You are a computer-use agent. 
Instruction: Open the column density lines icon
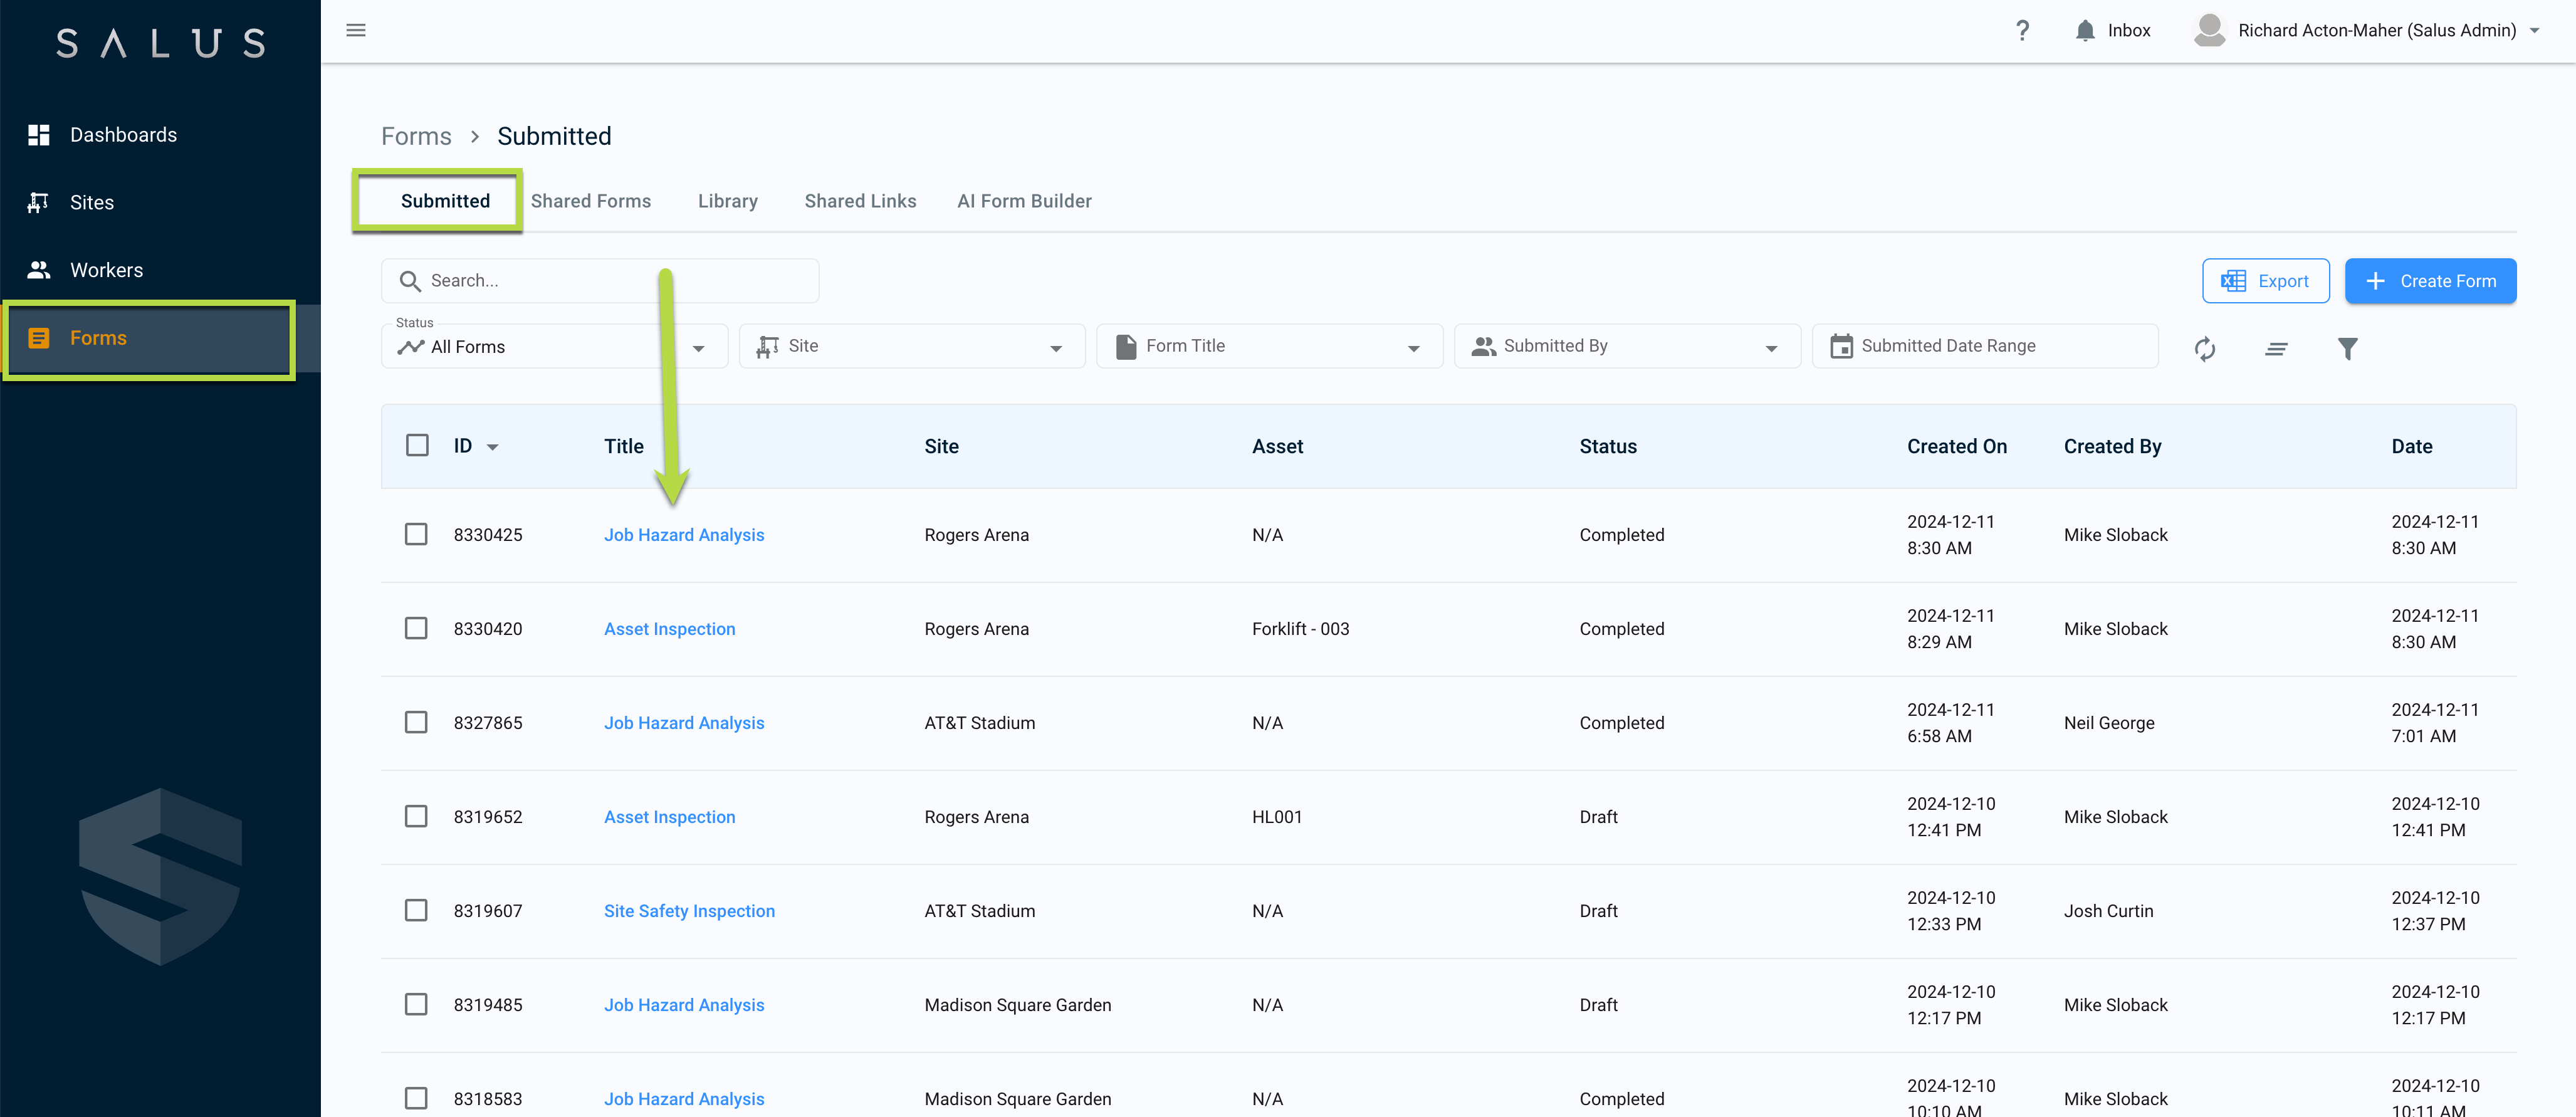click(x=2276, y=348)
